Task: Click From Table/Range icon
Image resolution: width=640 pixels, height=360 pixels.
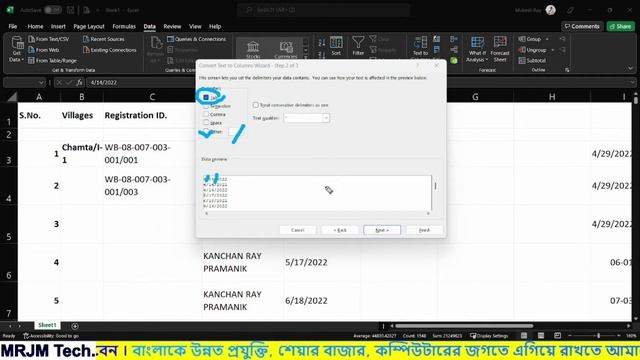Action: [32, 60]
